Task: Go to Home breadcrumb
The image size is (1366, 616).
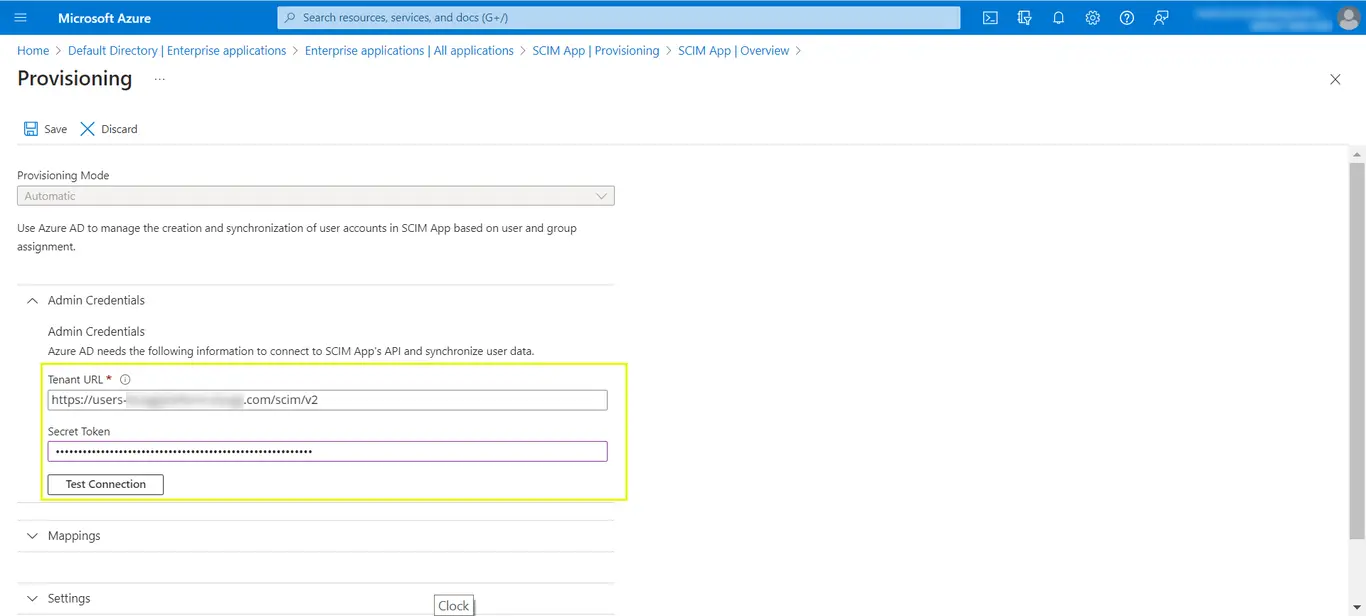Action: click(x=33, y=51)
